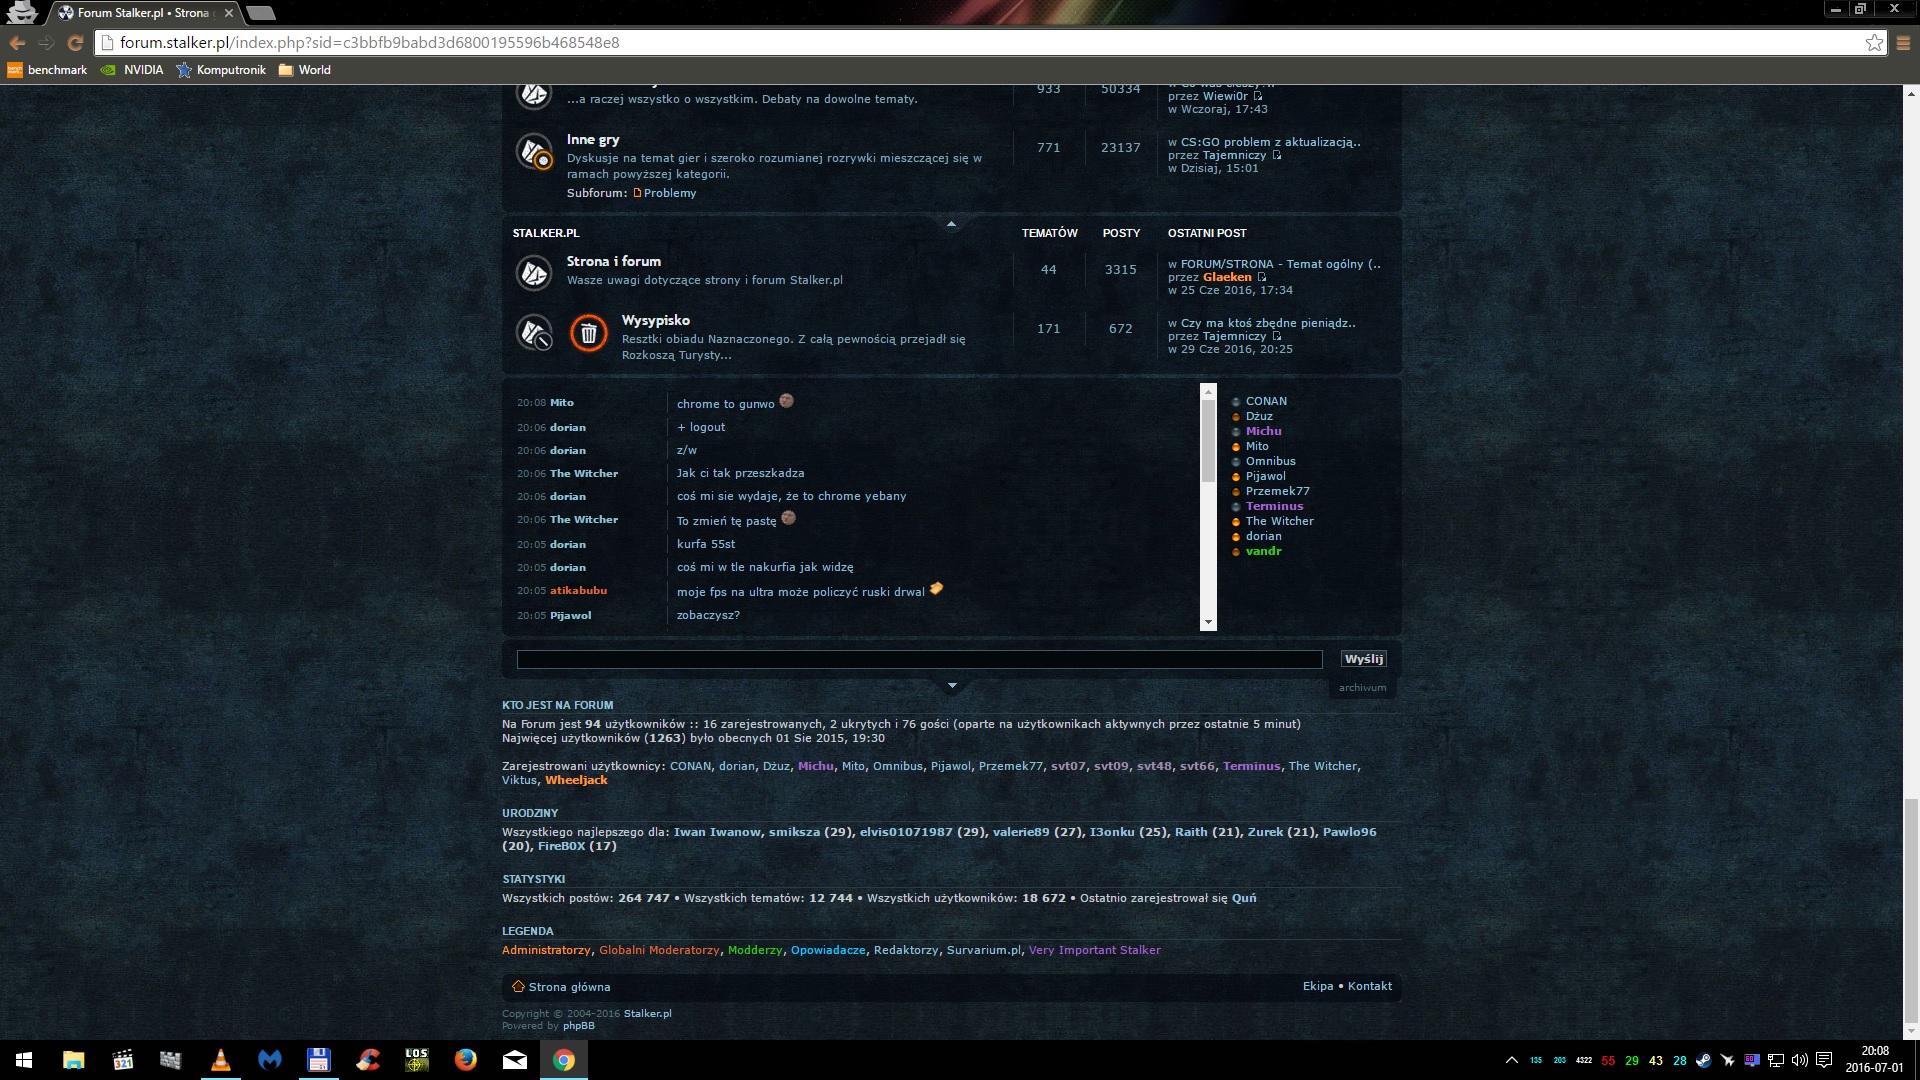Select the Forum Stalker.pl browser tab

[x=146, y=13]
